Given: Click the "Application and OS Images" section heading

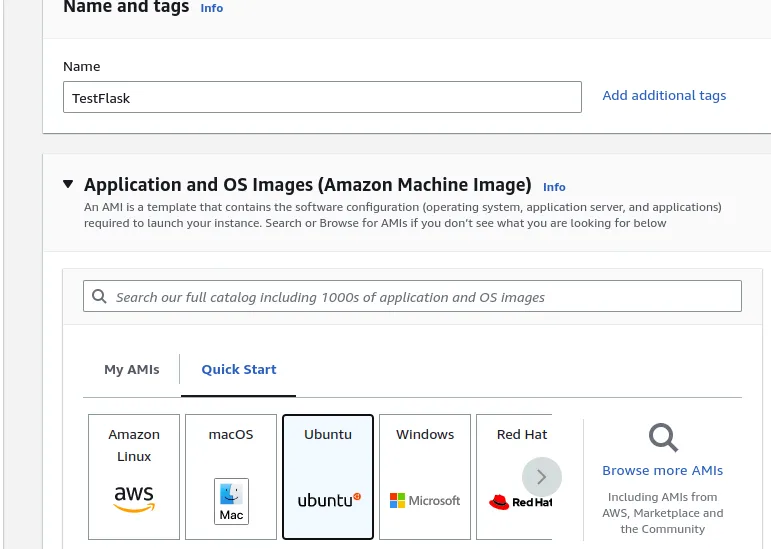Looking at the screenshot, I should coord(307,185).
